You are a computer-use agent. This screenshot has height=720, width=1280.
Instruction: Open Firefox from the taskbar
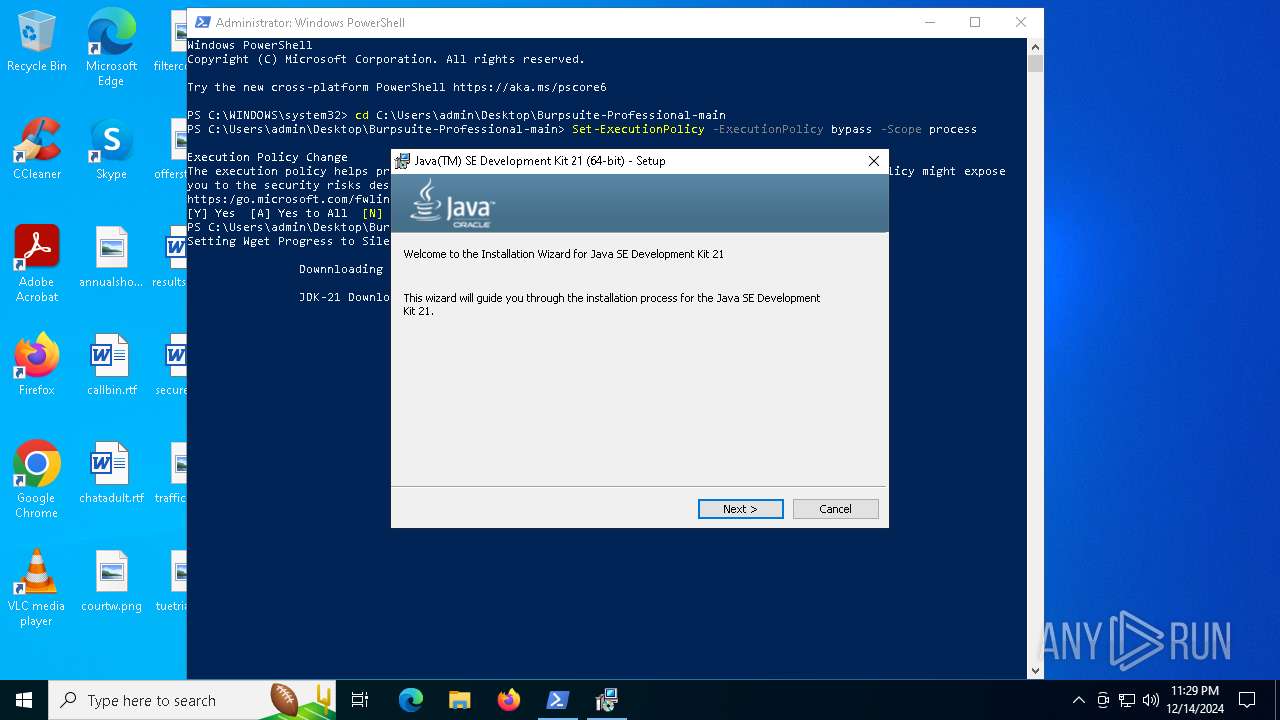(x=508, y=700)
